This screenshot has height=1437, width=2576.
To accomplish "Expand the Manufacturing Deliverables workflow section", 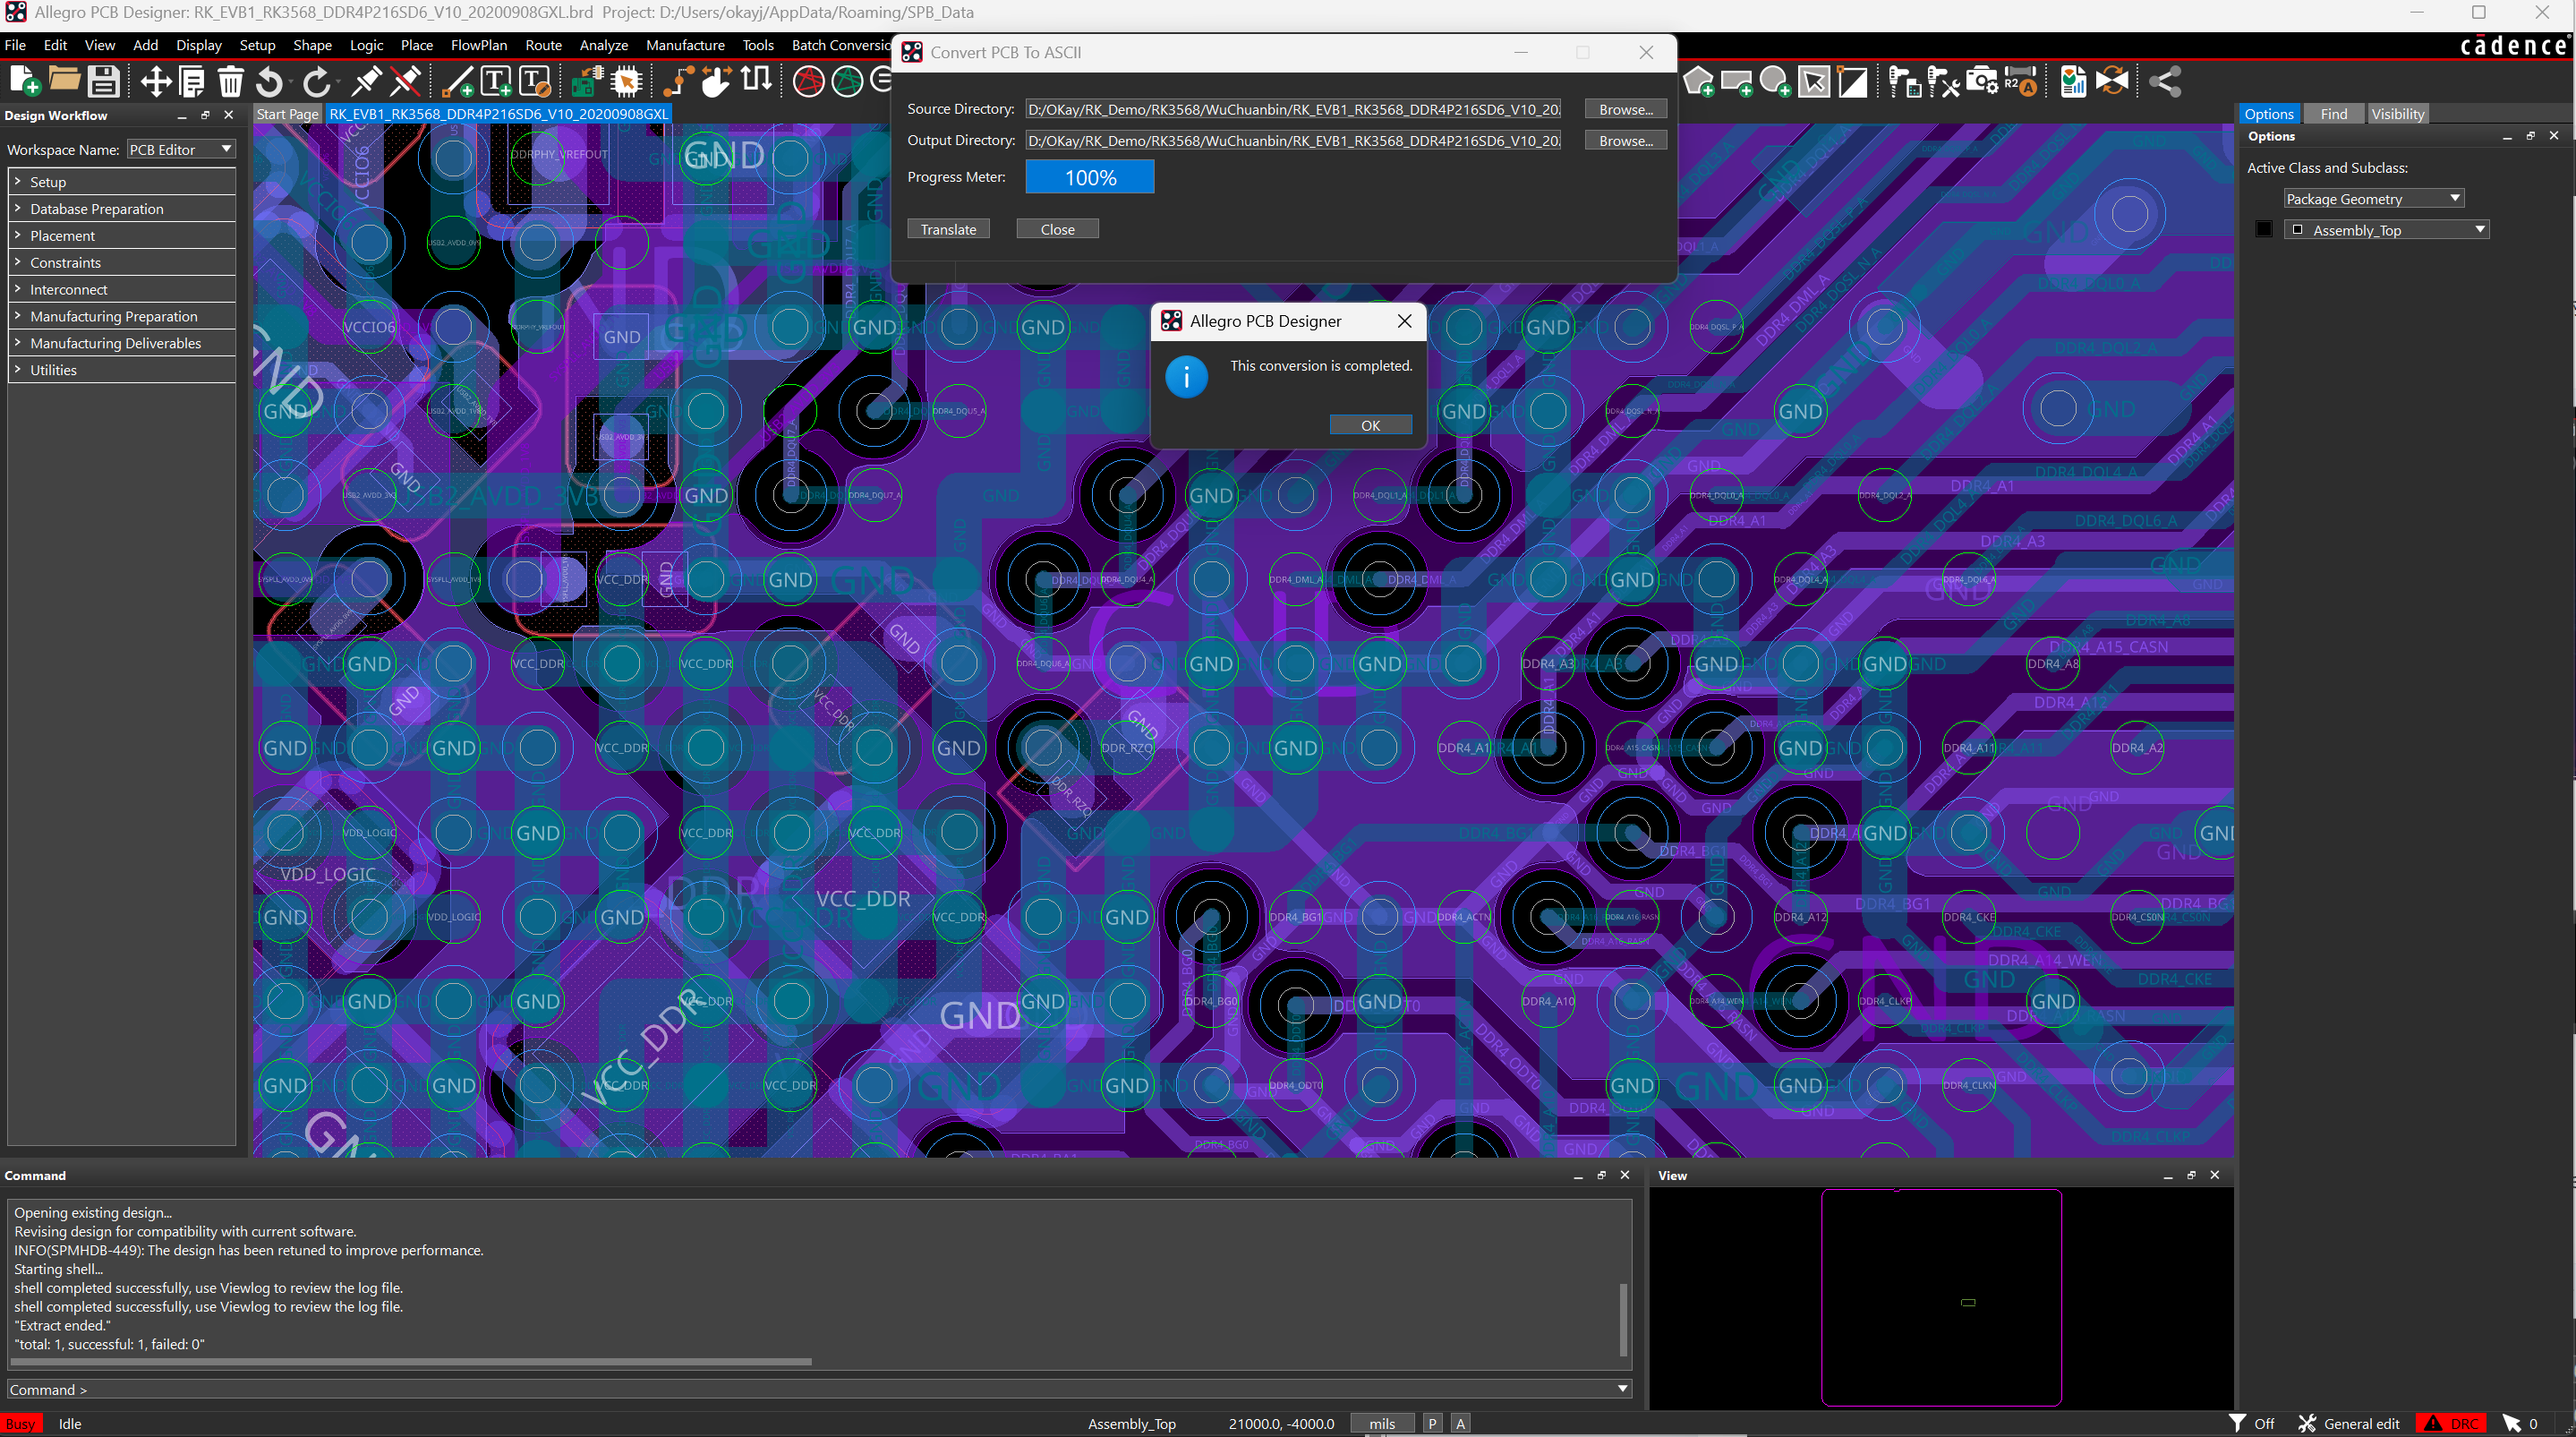I will 122,344.
